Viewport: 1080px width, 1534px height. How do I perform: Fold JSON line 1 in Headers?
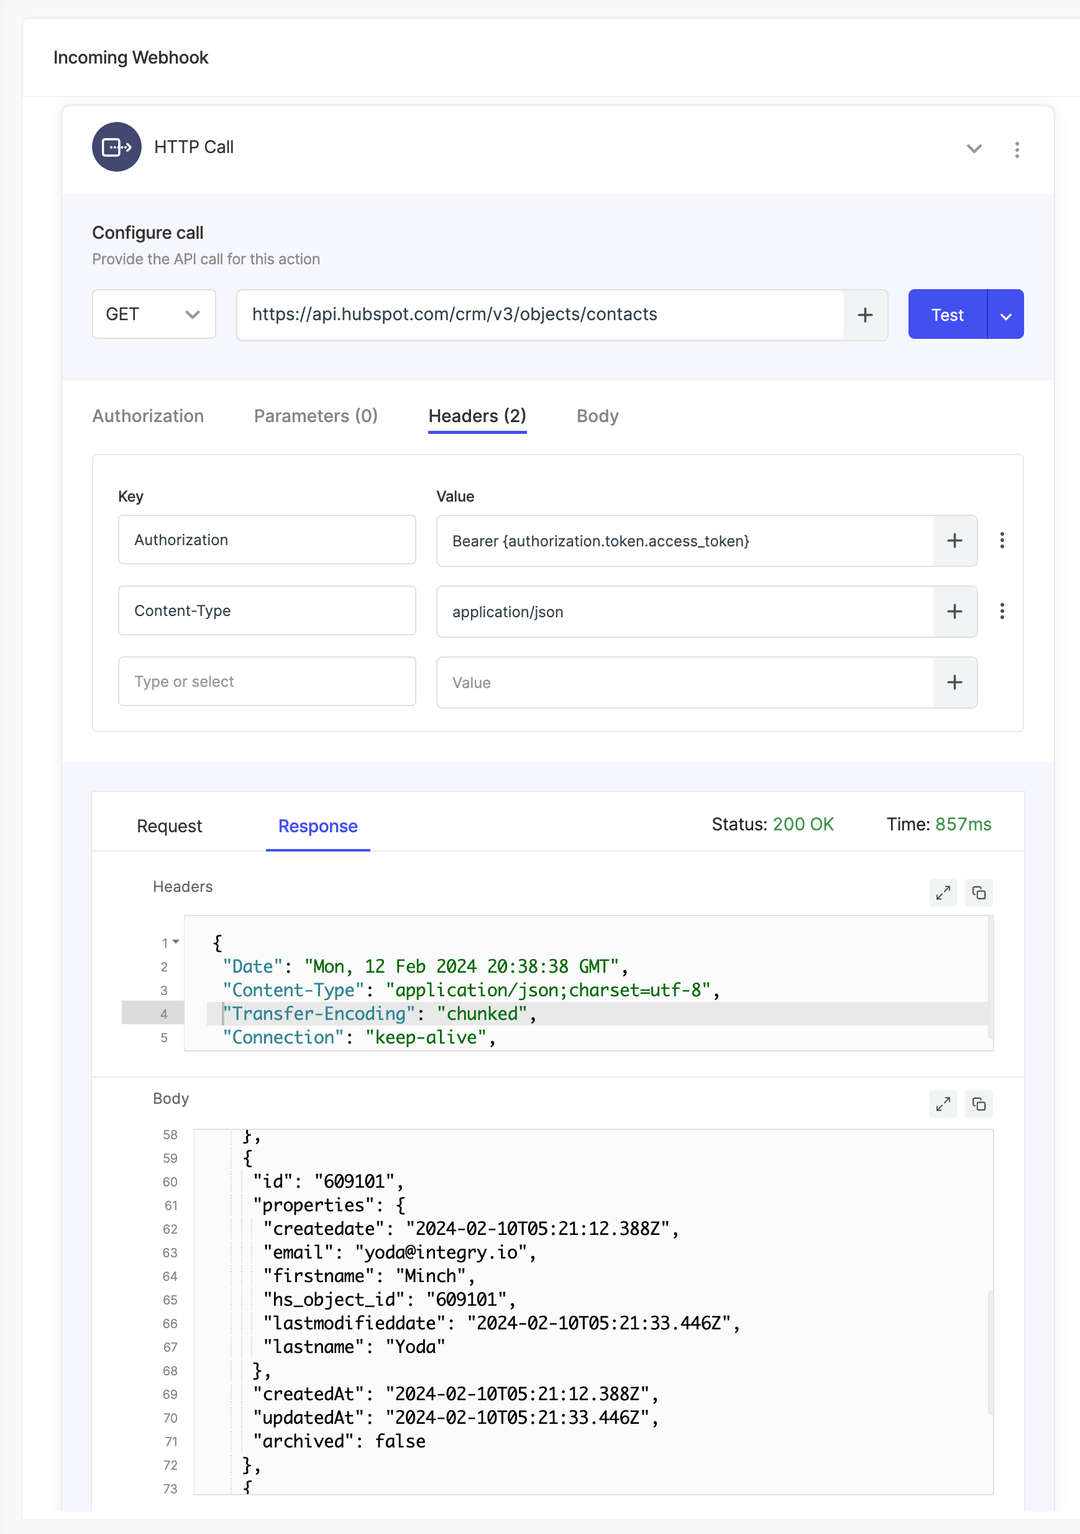(176, 942)
